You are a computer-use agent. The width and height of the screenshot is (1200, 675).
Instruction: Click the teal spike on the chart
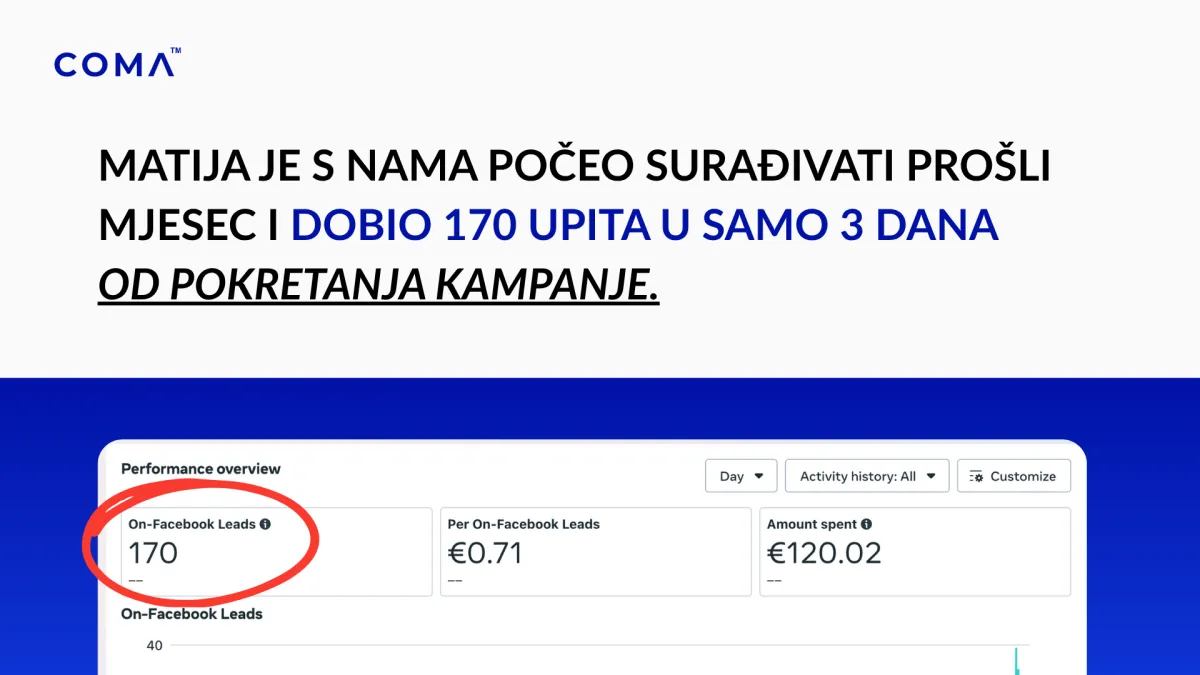[x=1016, y=661]
